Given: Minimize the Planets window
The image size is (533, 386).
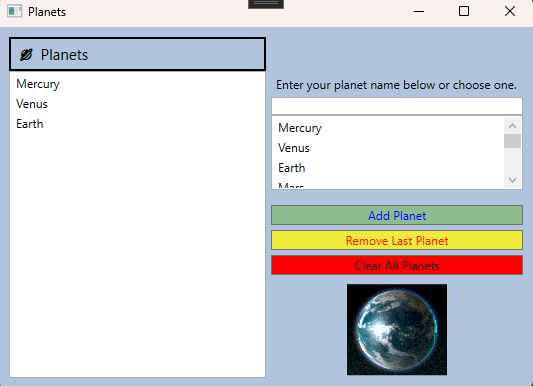Looking at the screenshot, I should coord(419,12).
